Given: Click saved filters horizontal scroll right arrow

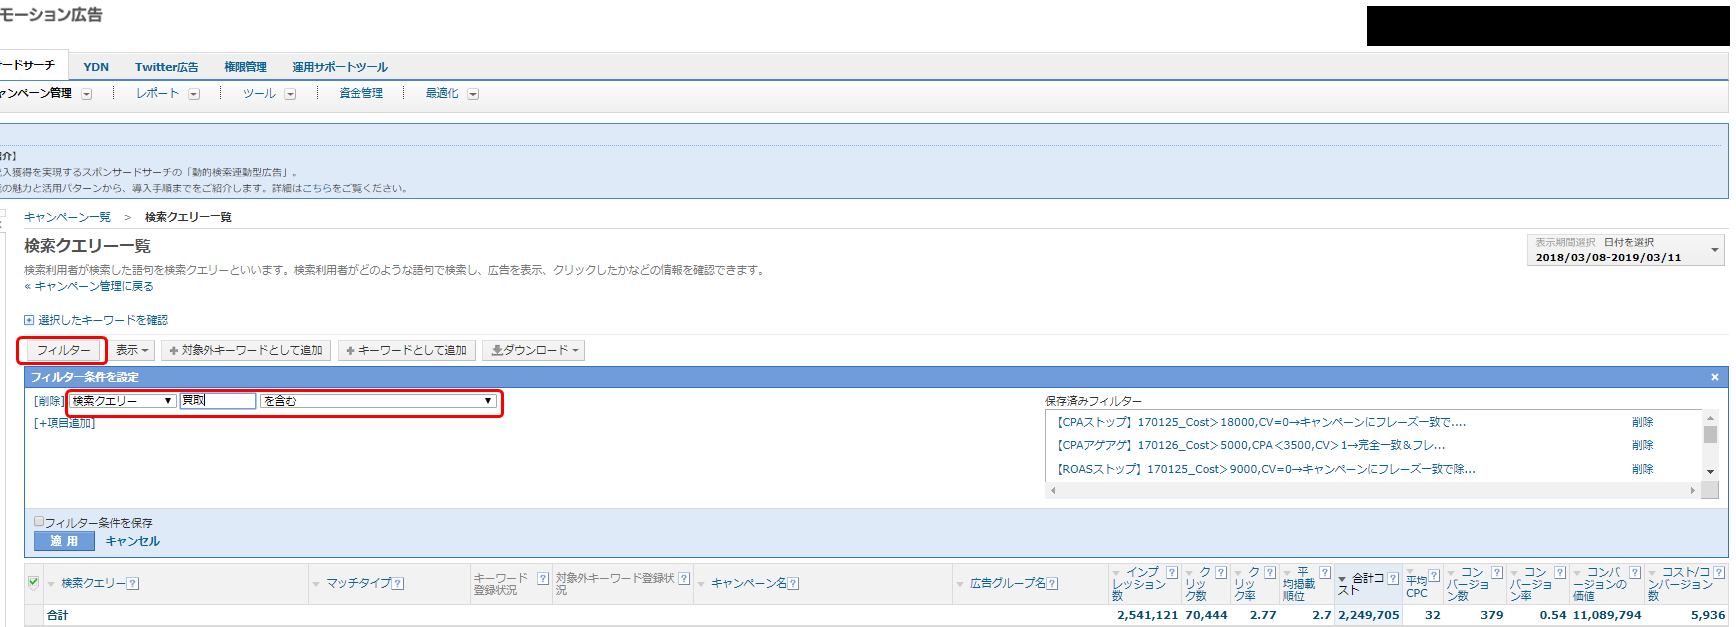Looking at the screenshot, I should point(1692,490).
